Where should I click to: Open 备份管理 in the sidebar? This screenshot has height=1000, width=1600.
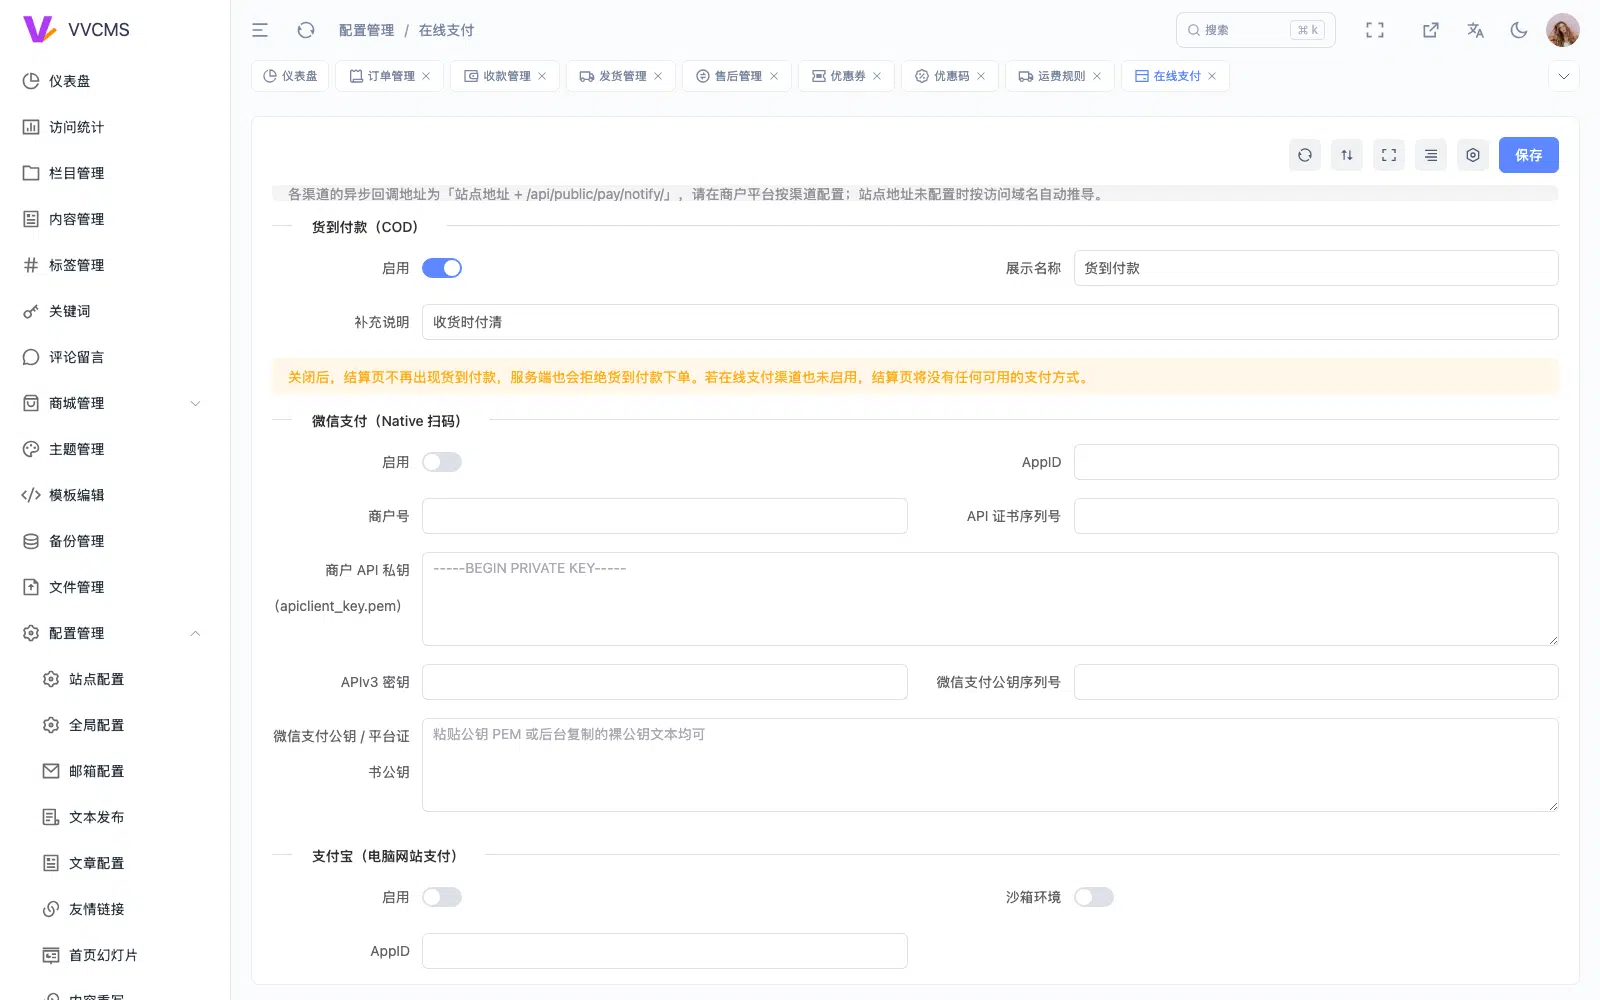pos(115,541)
